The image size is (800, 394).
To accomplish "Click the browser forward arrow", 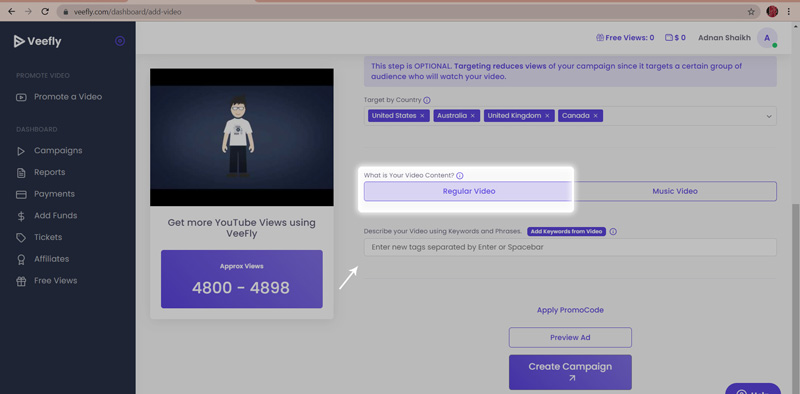I will coord(28,11).
